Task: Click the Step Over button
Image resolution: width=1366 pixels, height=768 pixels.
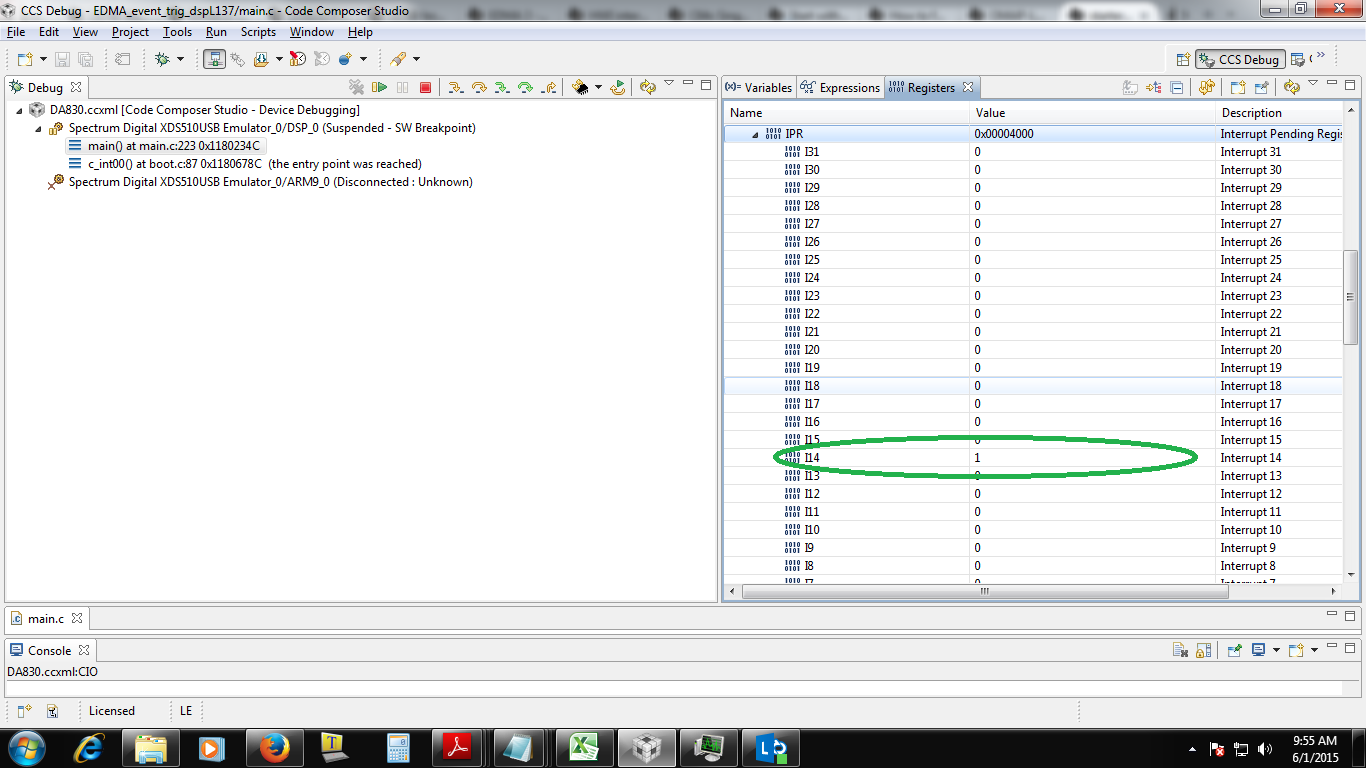Action: click(x=479, y=87)
